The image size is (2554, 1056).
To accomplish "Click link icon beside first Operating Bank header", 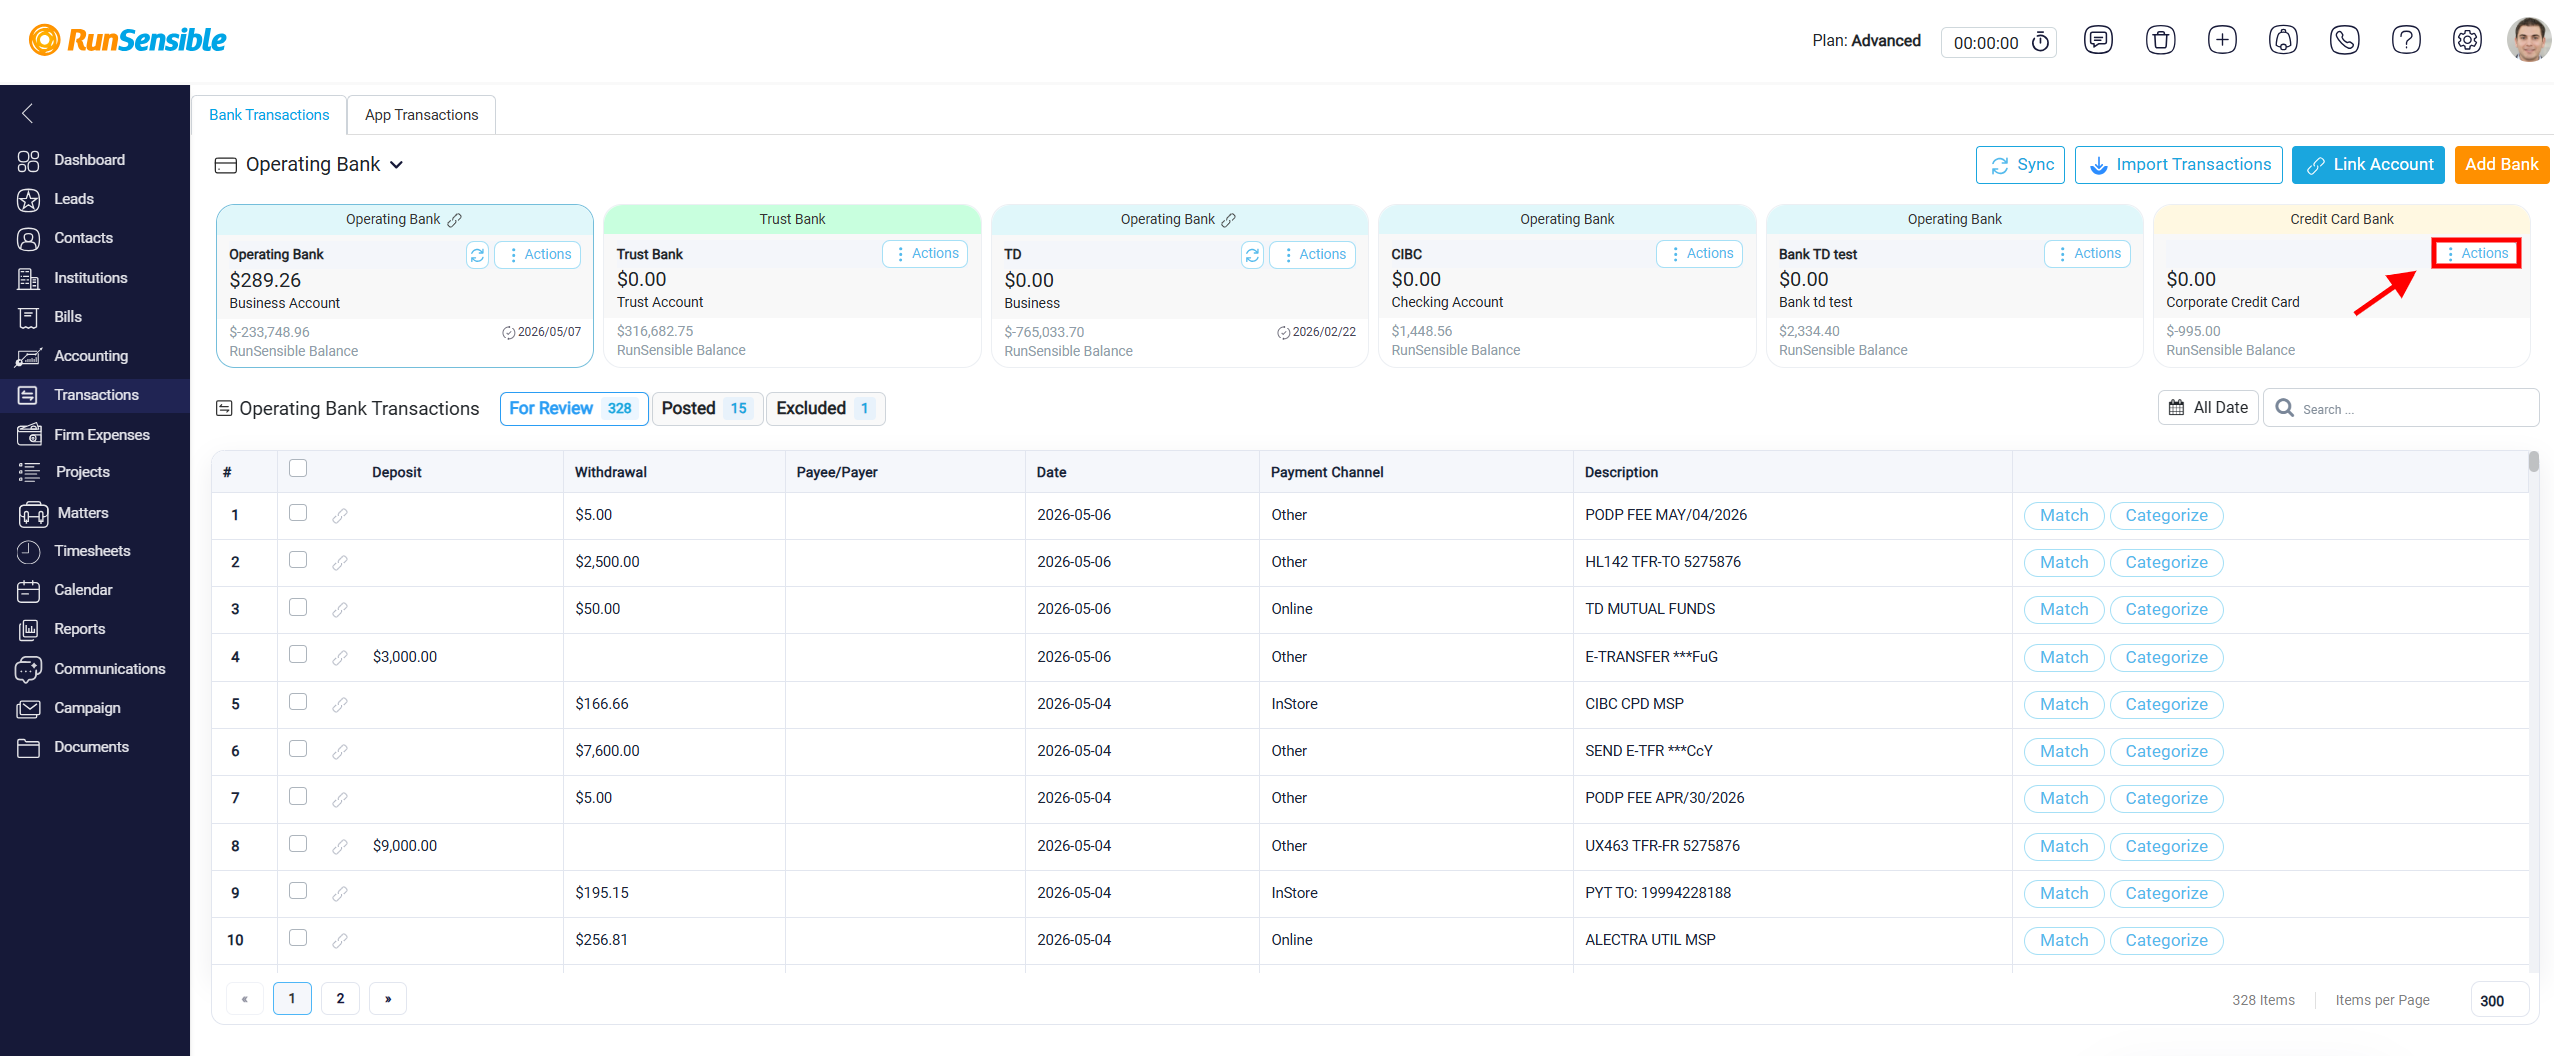I will pos(454,220).
